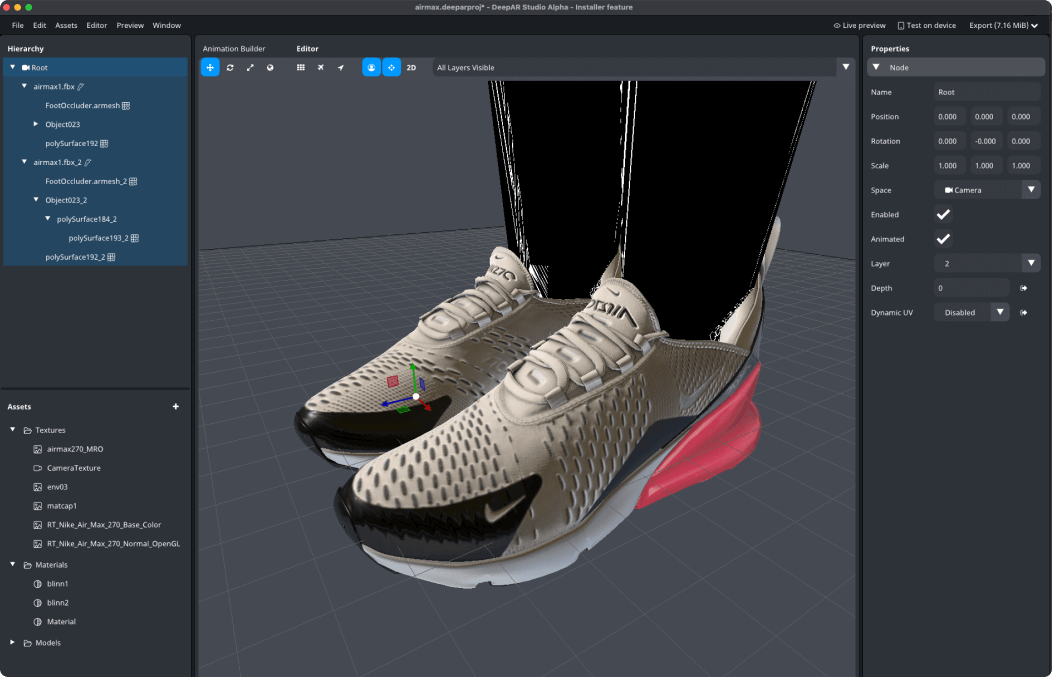Open the Assets menu in the menu bar
The width and height of the screenshot is (1052, 677).
pyautogui.click(x=66, y=25)
